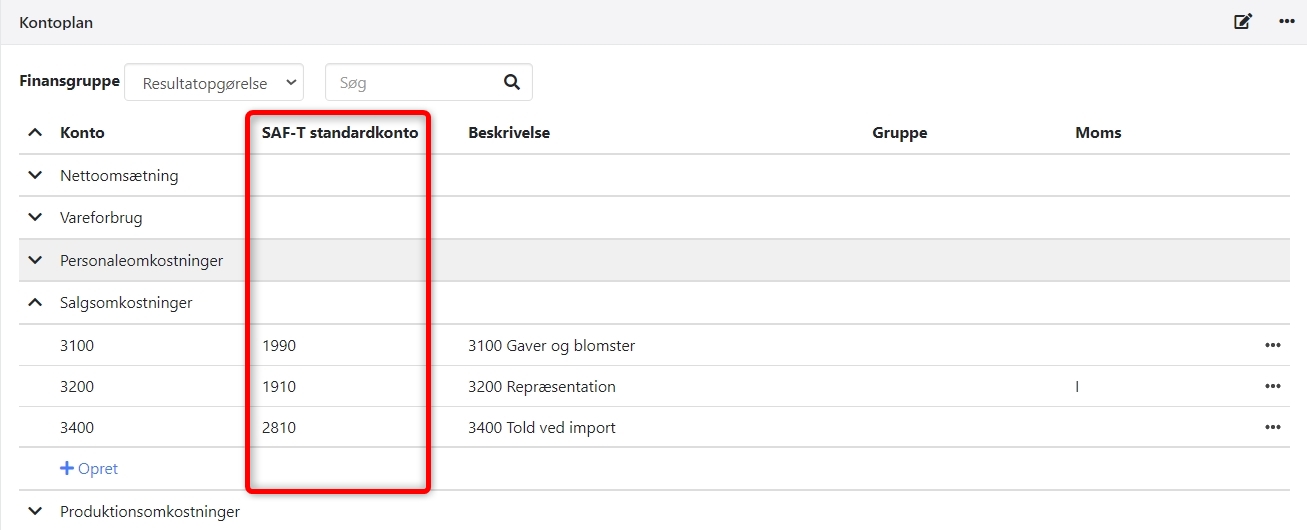Screen dimensions: 1307x530
Task: Expand the Personaleomkostninger group
Action: (36, 260)
